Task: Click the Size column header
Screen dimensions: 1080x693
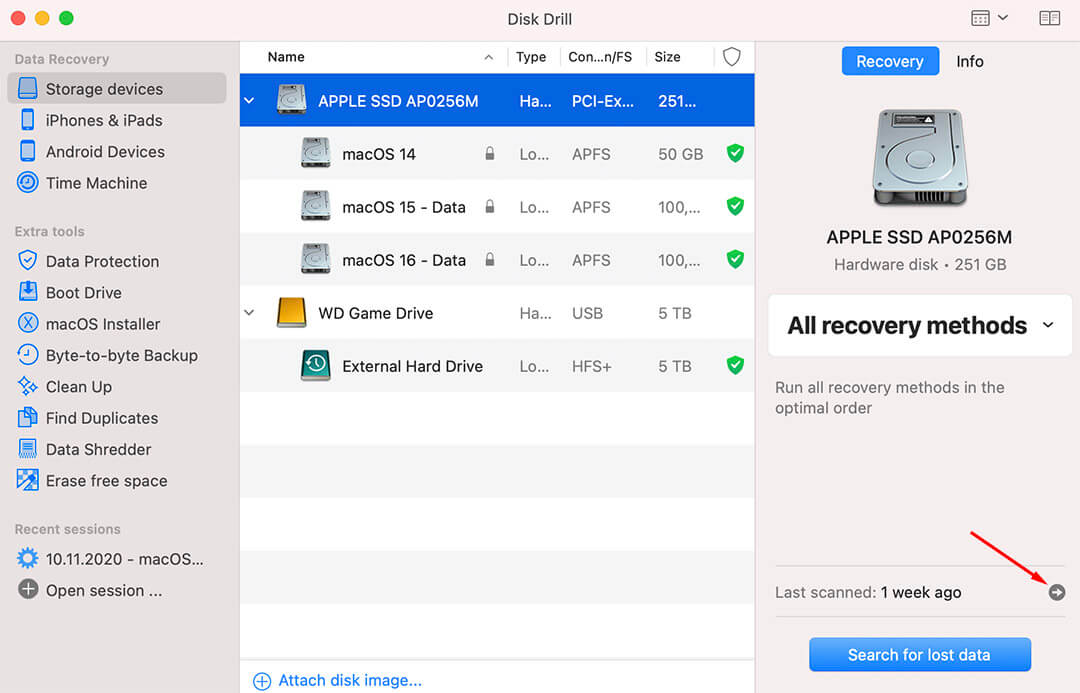Action: (667, 57)
